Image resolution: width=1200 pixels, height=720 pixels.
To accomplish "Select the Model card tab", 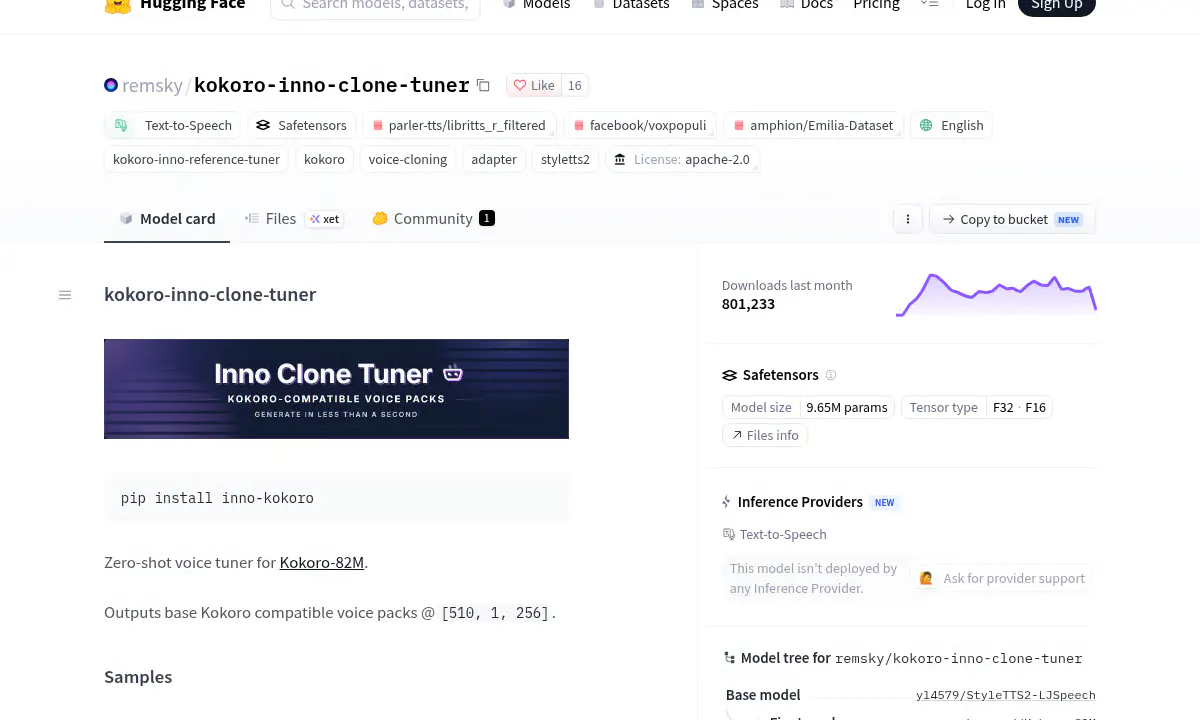I will pyautogui.click(x=167, y=219).
